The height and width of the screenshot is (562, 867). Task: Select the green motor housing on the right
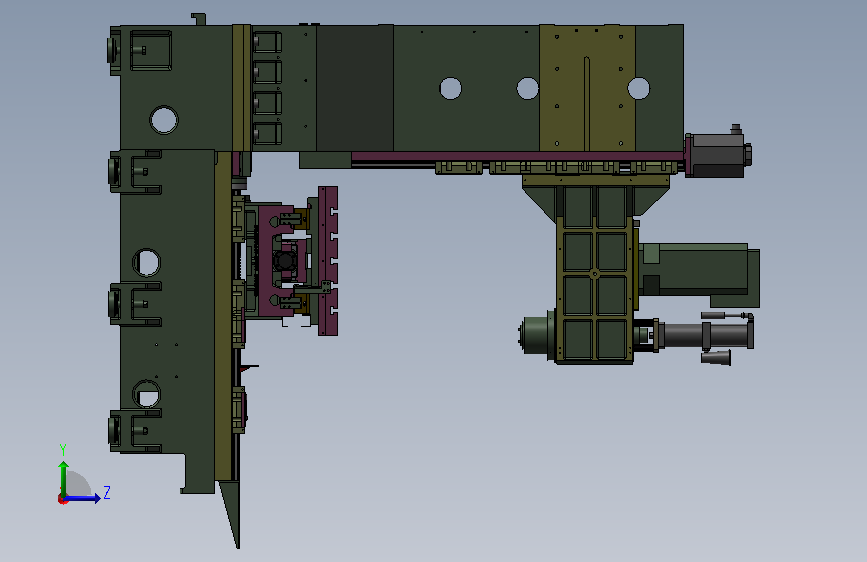pos(699,274)
